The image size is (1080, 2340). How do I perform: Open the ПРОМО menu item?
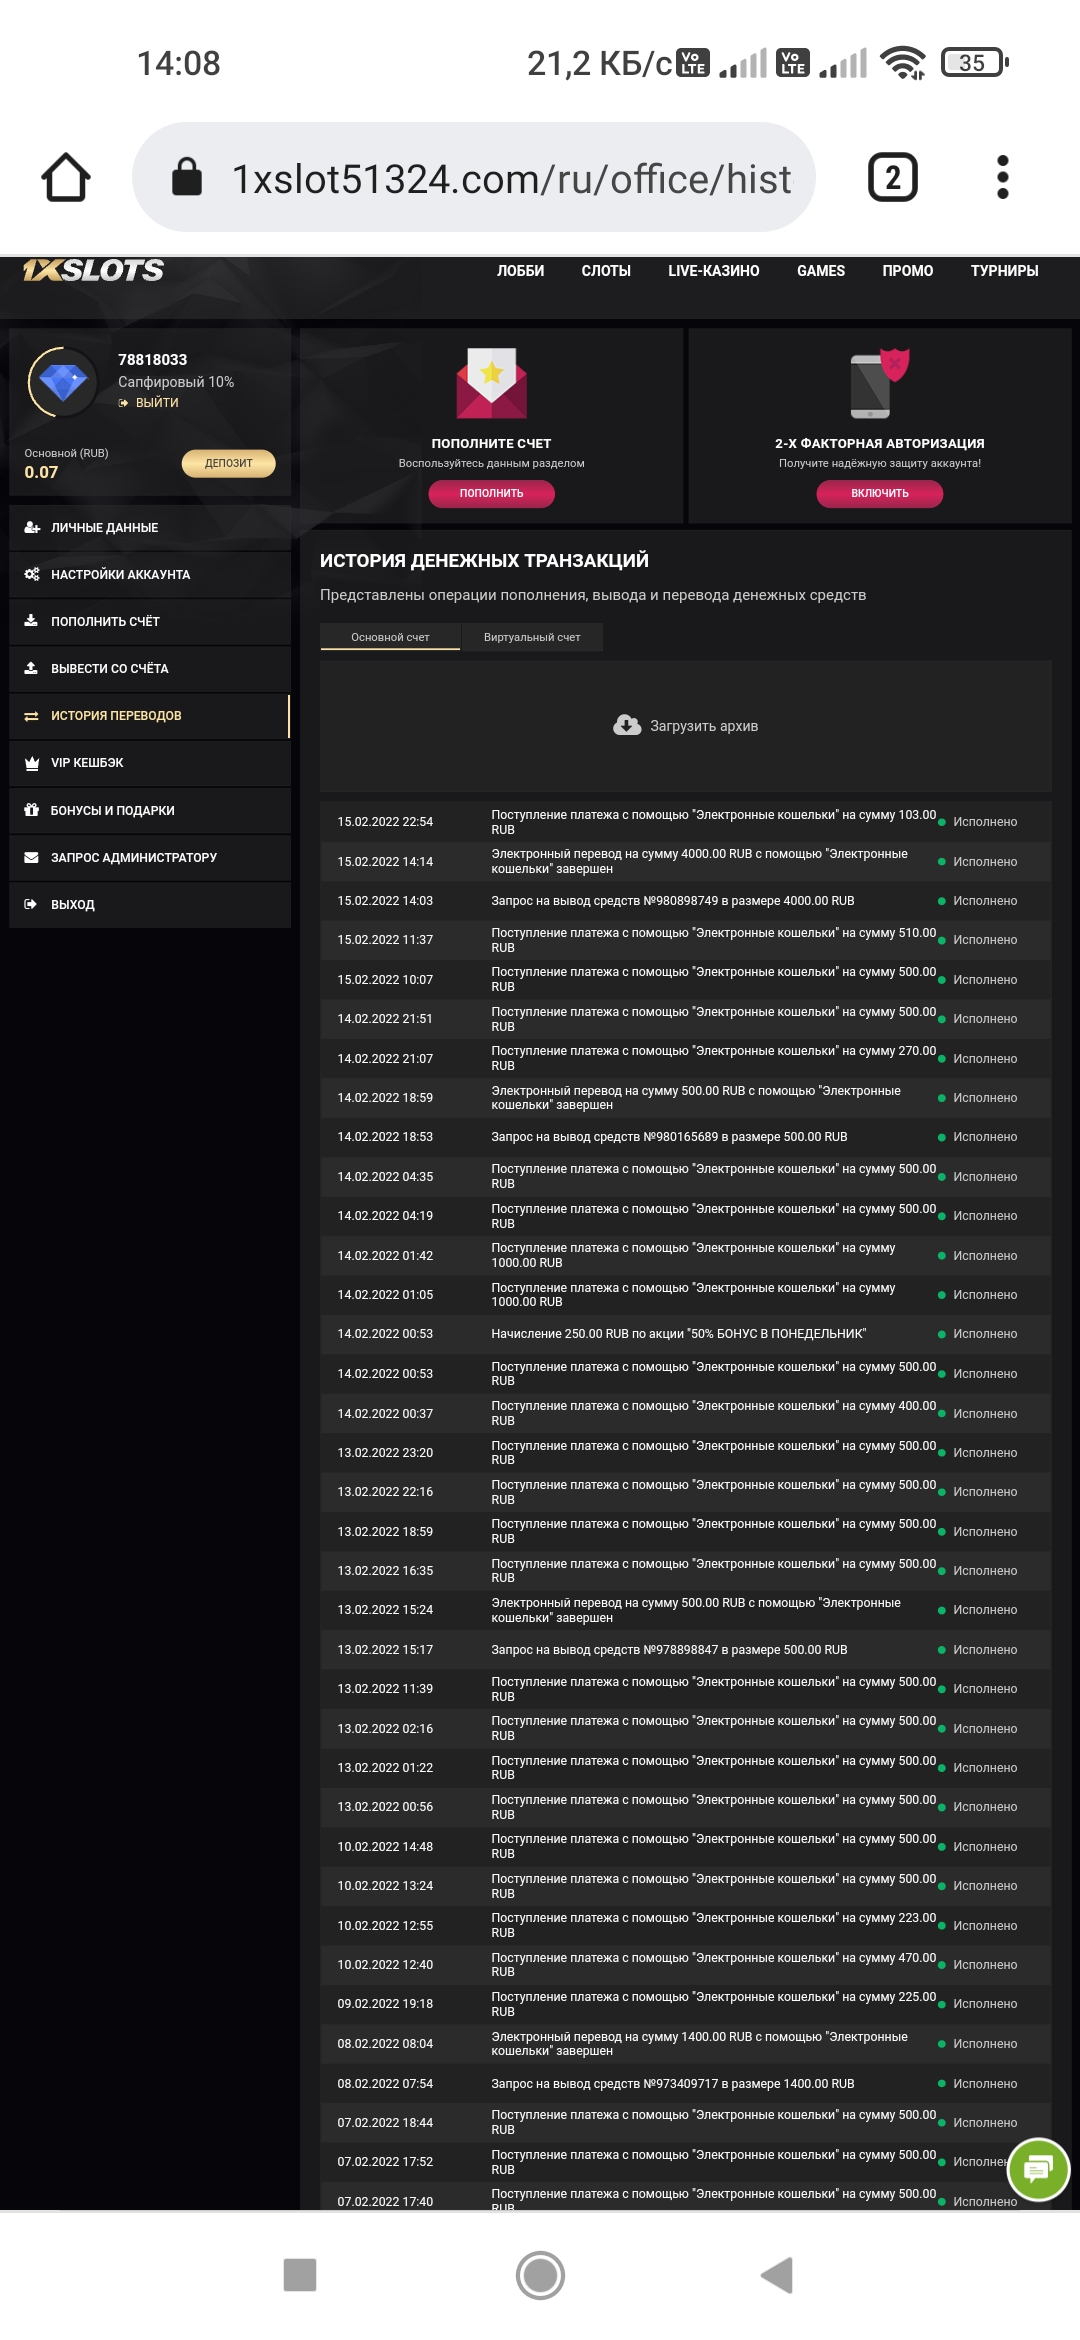coord(908,271)
